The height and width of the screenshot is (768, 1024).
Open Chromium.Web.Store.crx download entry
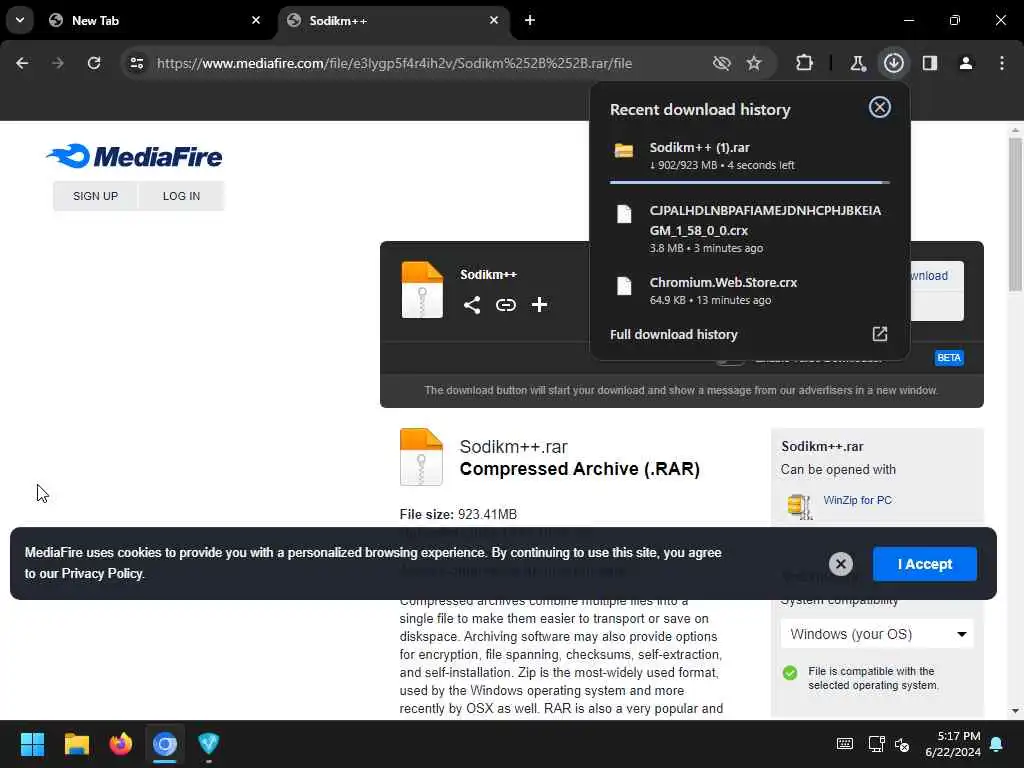click(x=750, y=291)
